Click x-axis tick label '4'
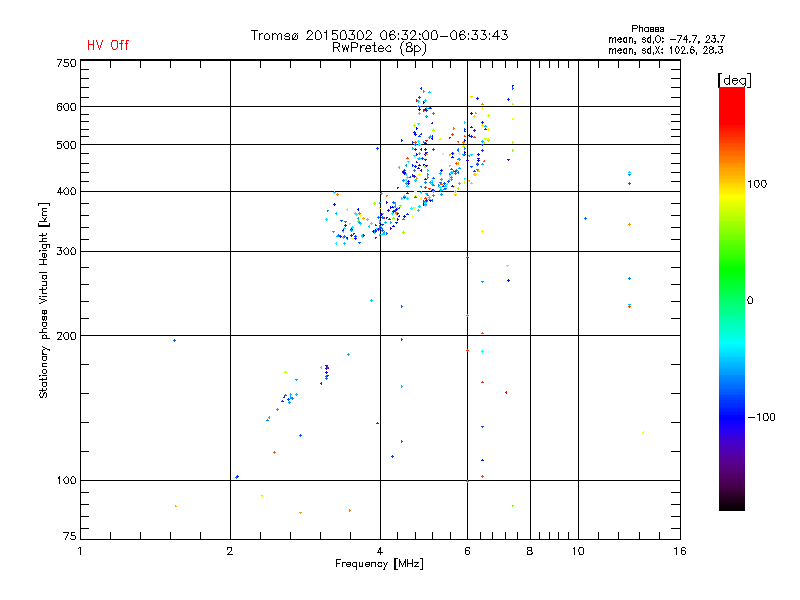Screen dimensions: 800x600 [380, 551]
